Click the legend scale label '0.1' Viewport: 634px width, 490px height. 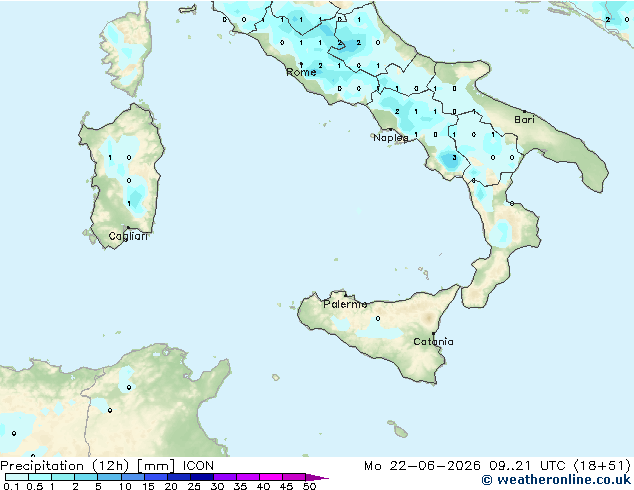pos(11,486)
